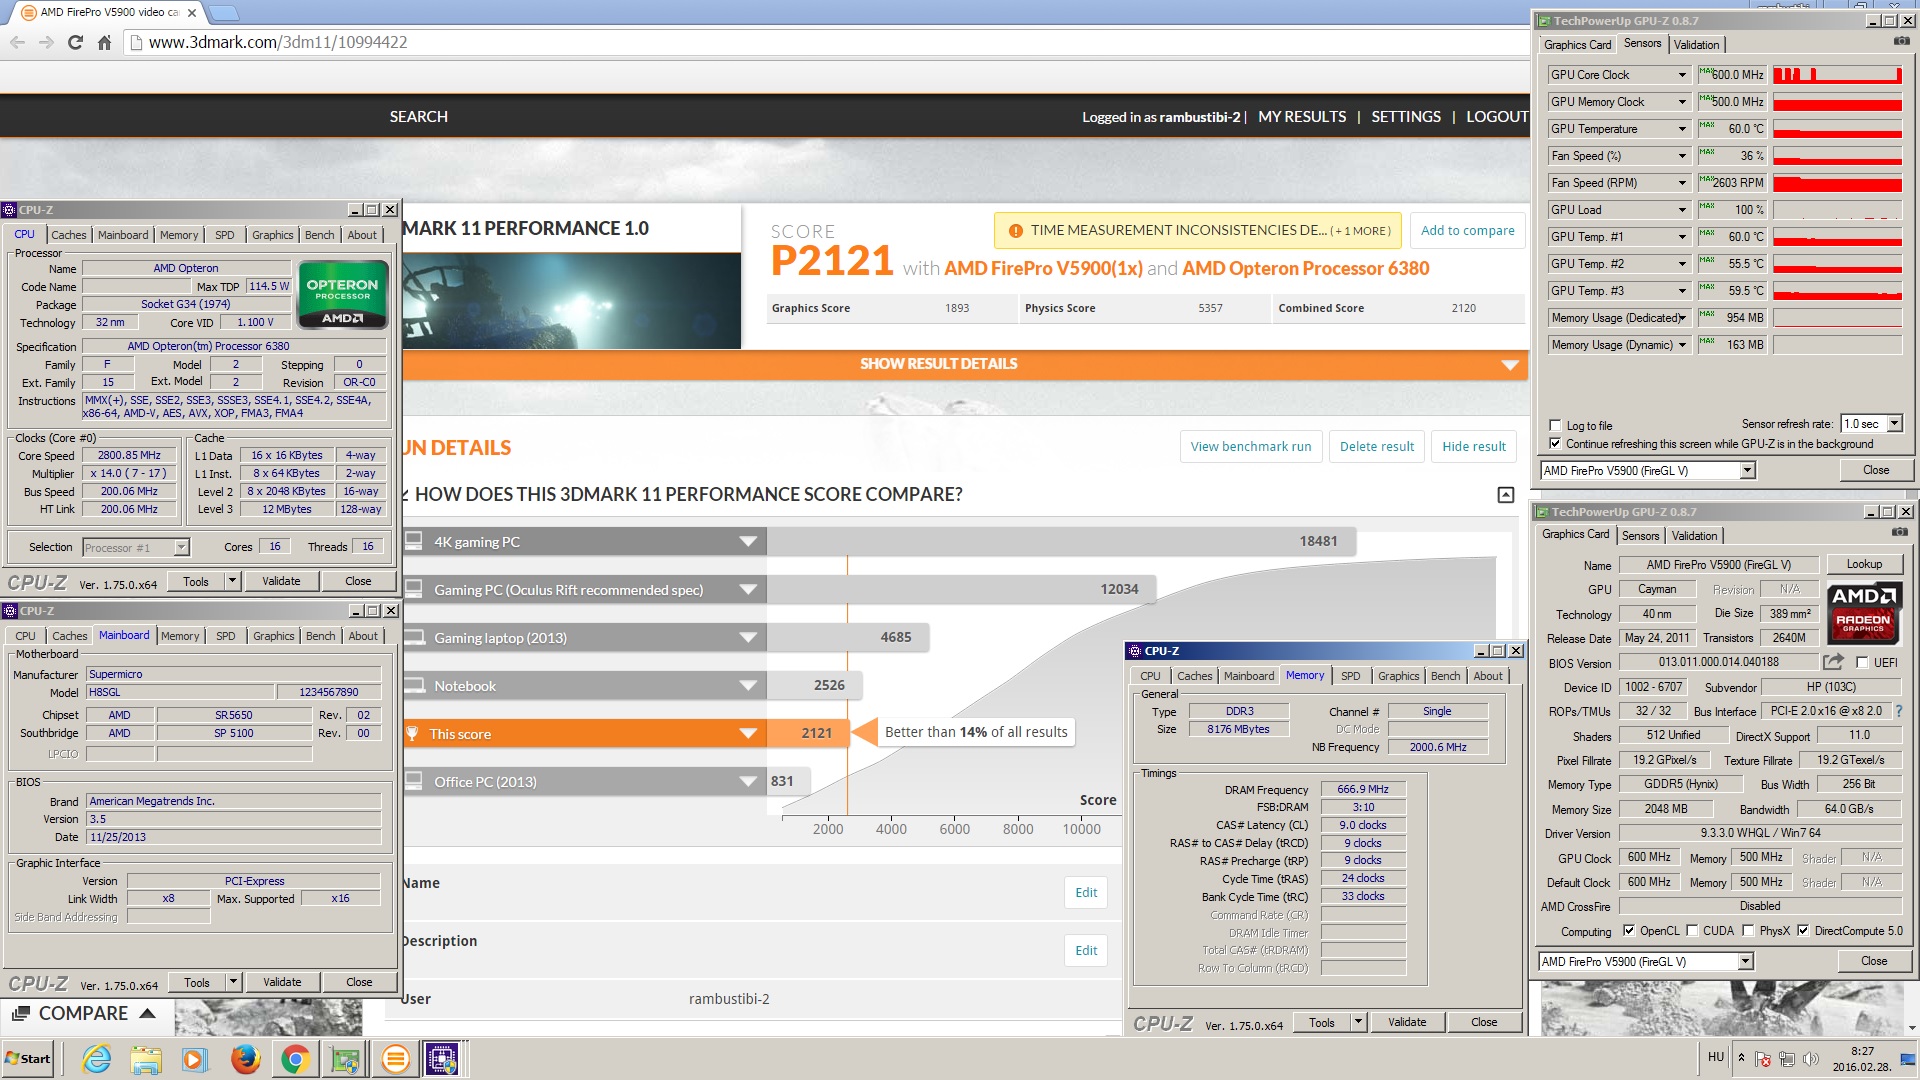
Task: Click the GPU Core Clock red sensor graph
Action: [1837, 75]
